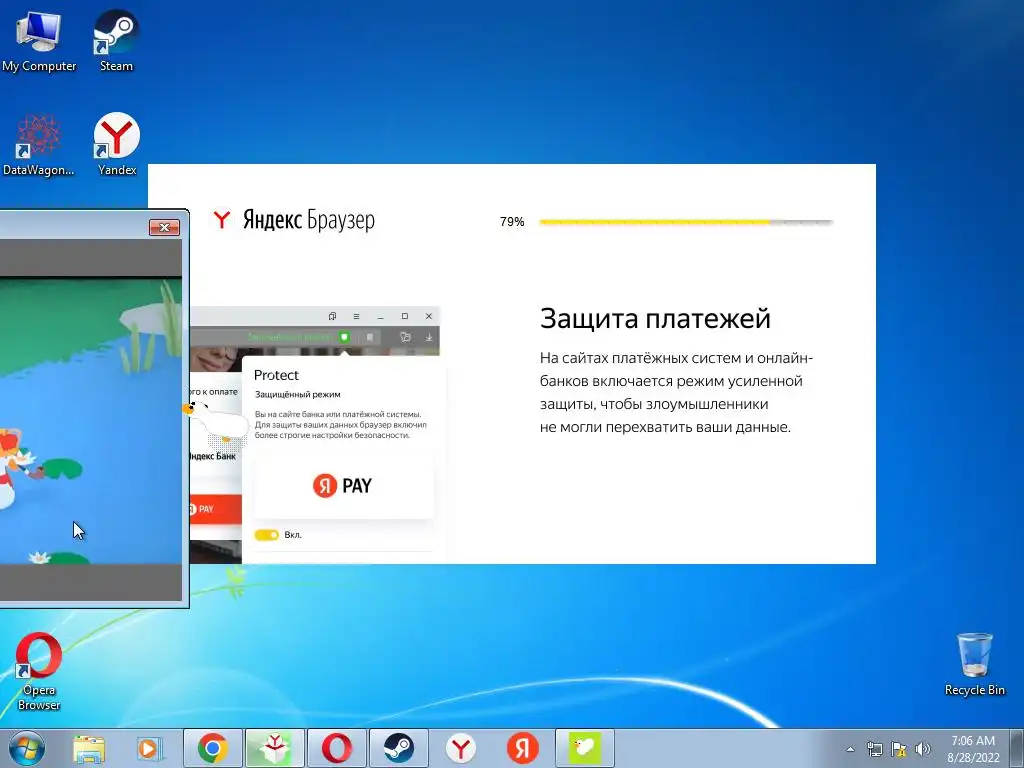Click the download arrow icon in preview
Screen dimensions: 1024x768
[429, 337]
